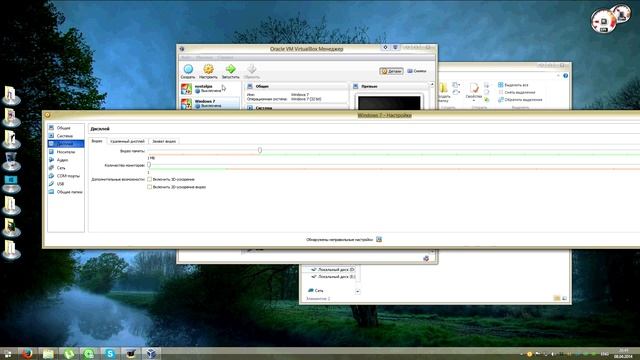Image resolution: width=640 pixels, height=360 pixels.
Task: Click the Детали button in VirtualBox Manager
Action: click(391, 71)
